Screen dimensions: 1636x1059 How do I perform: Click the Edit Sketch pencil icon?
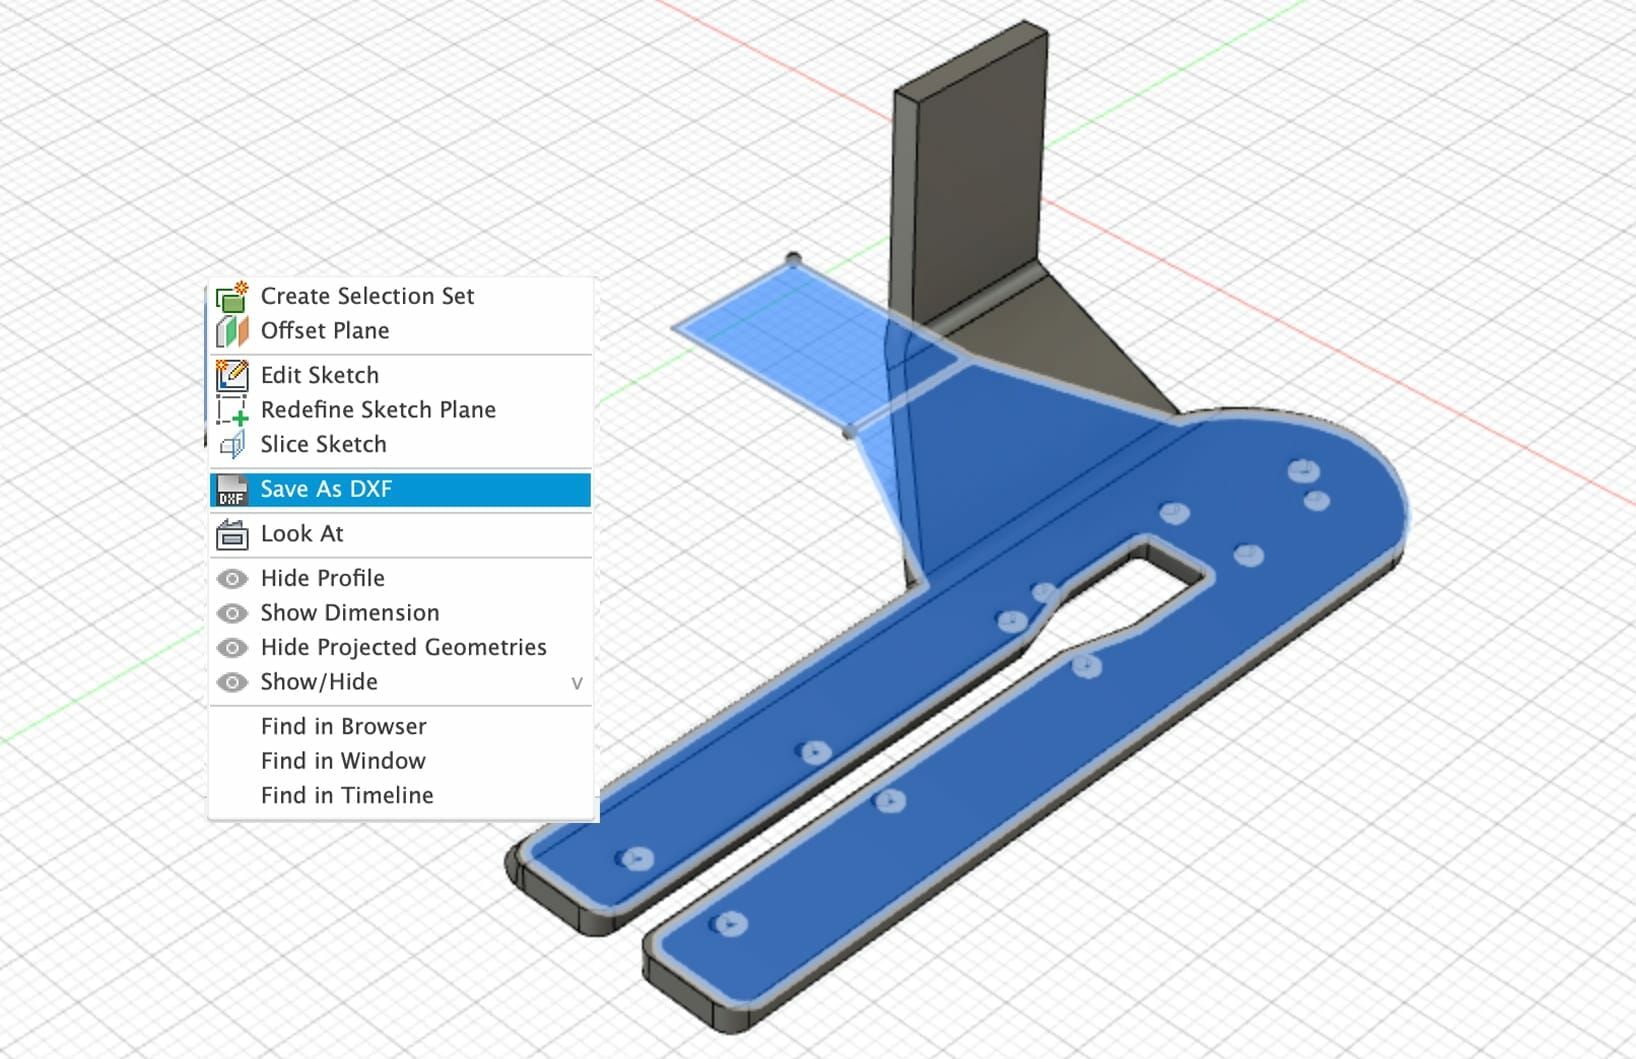point(232,375)
